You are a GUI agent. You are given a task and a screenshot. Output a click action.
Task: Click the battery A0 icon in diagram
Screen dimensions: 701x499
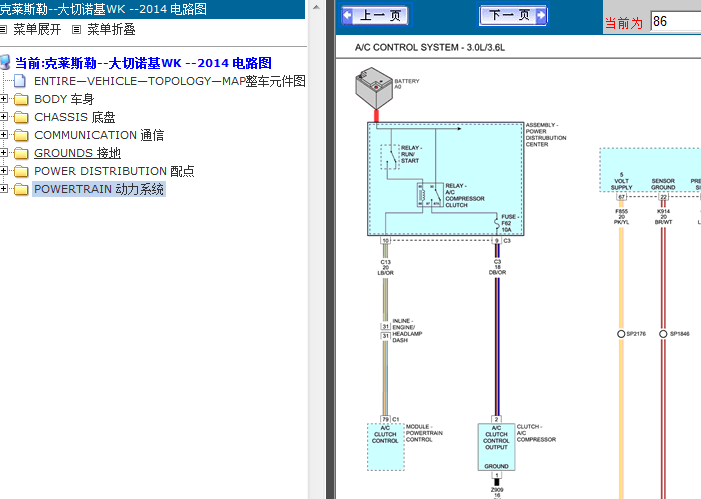tap(374, 89)
